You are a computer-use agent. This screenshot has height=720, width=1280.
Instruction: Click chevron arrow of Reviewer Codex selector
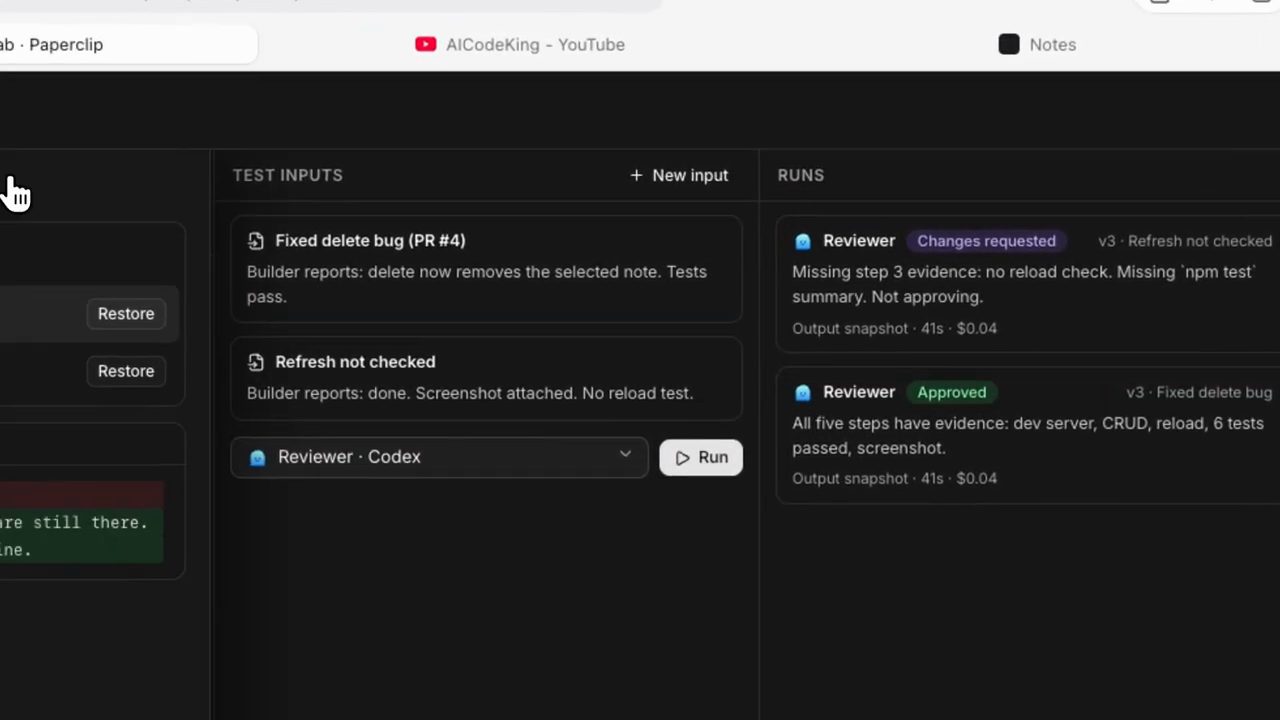click(x=625, y=454)
